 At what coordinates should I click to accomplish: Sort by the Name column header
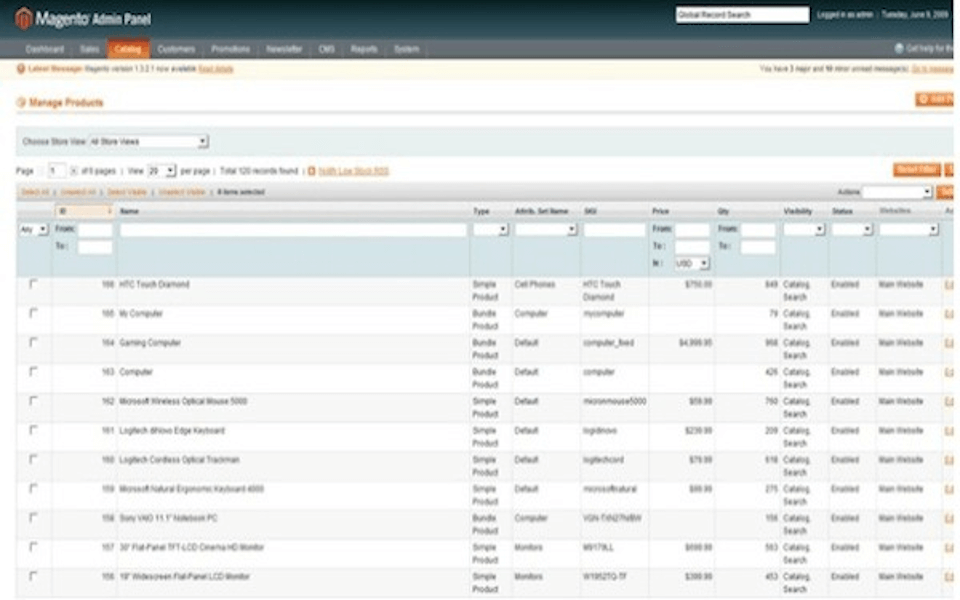(x=129, y=211)
